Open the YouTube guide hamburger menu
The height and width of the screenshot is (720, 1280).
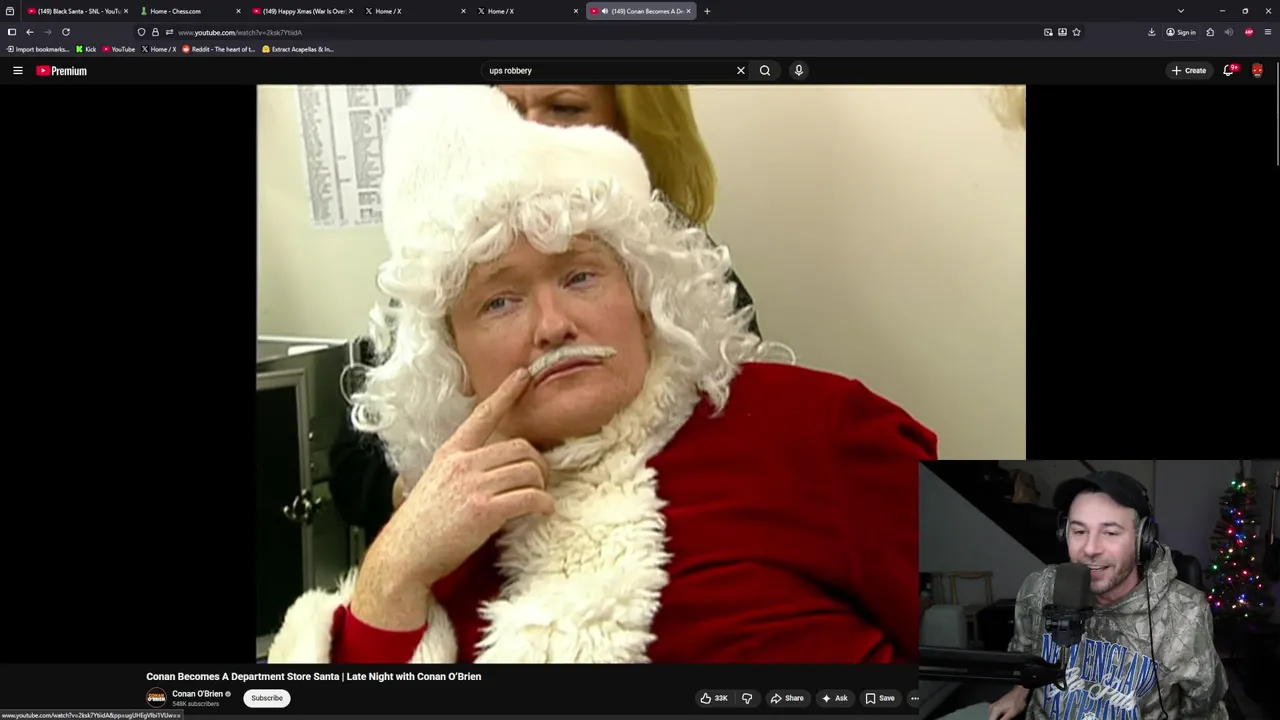pyautogui.click(x=17, y=71)
